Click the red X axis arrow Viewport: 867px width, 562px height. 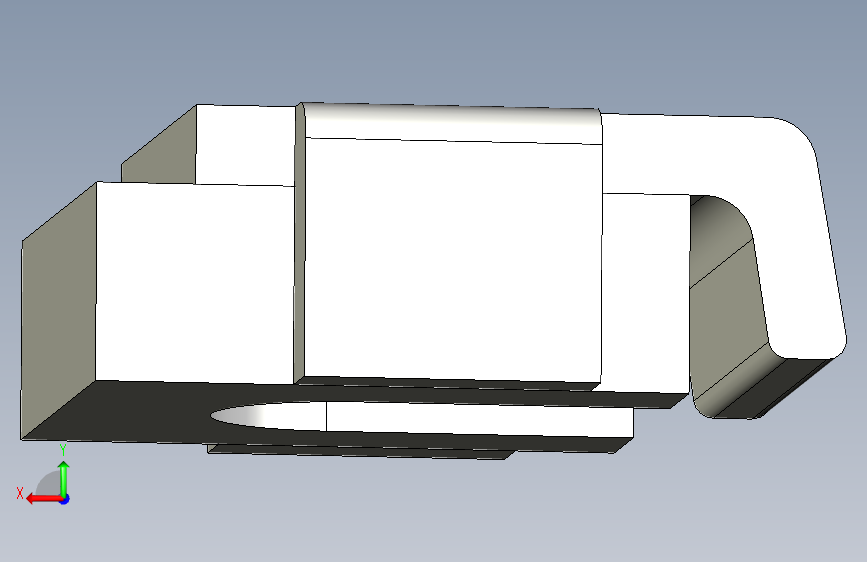44,499
